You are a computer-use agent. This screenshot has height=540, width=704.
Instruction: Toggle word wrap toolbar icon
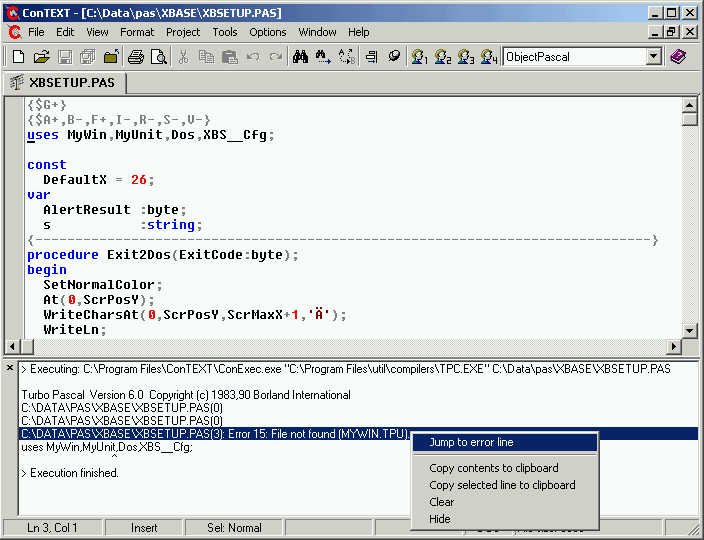coord(371,57)
